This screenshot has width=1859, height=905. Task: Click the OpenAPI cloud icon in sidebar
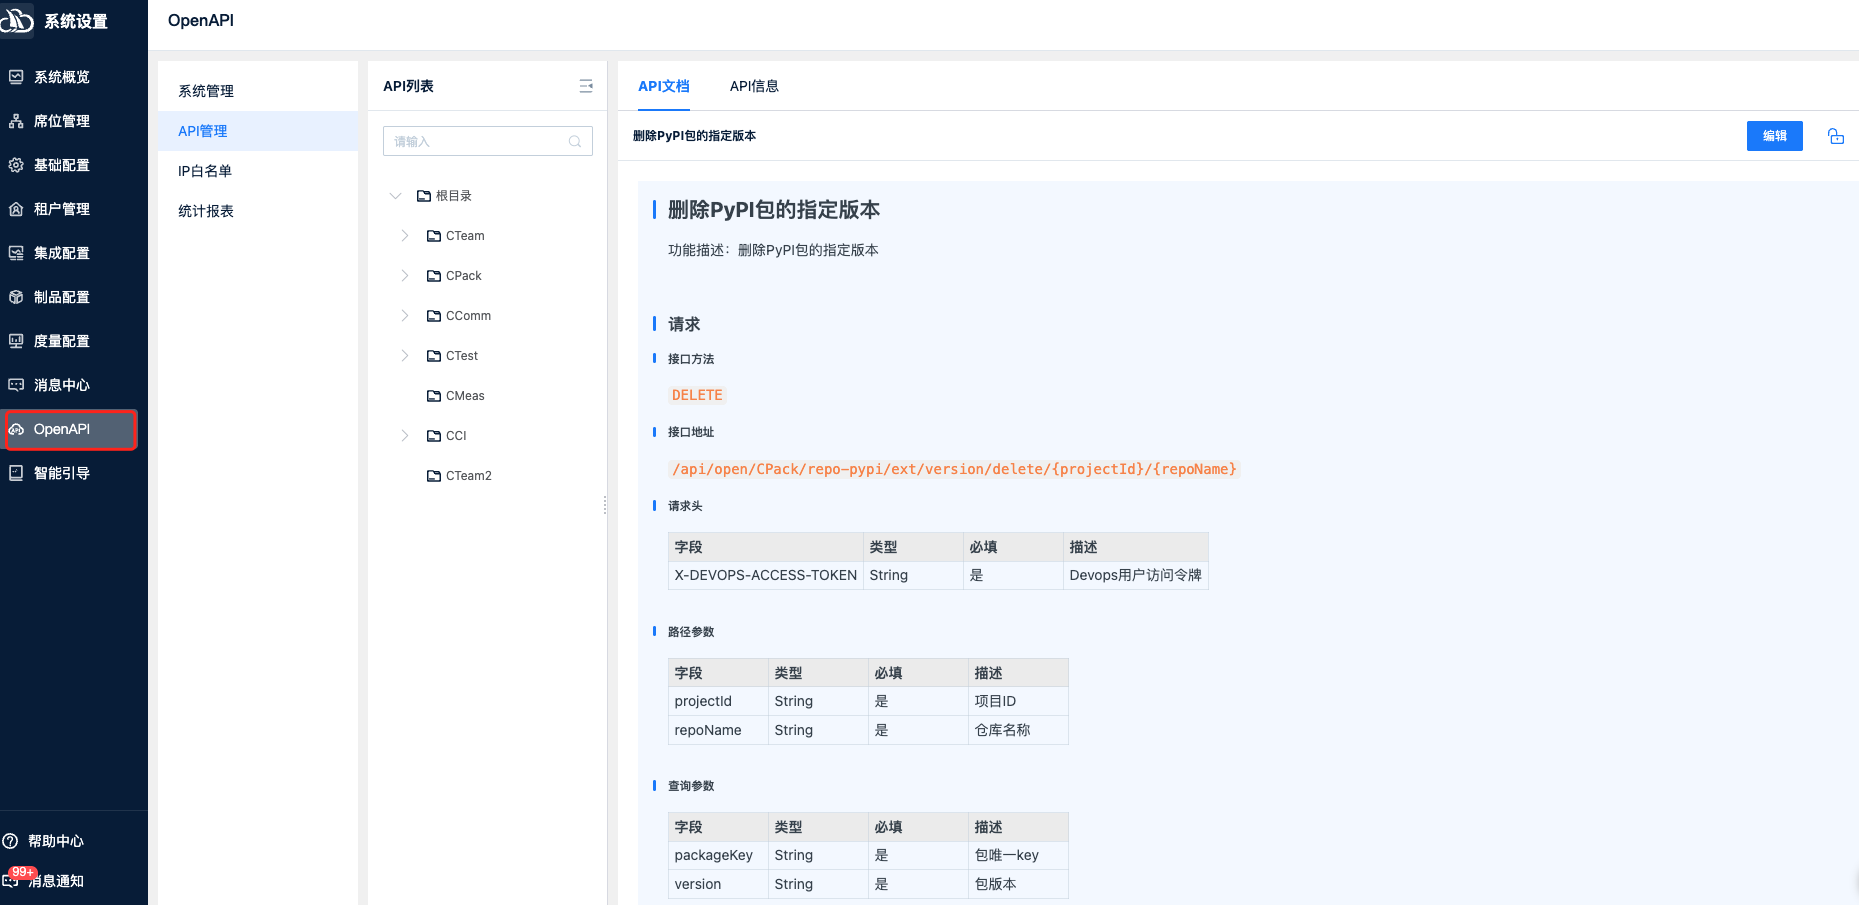pos(16,429)
